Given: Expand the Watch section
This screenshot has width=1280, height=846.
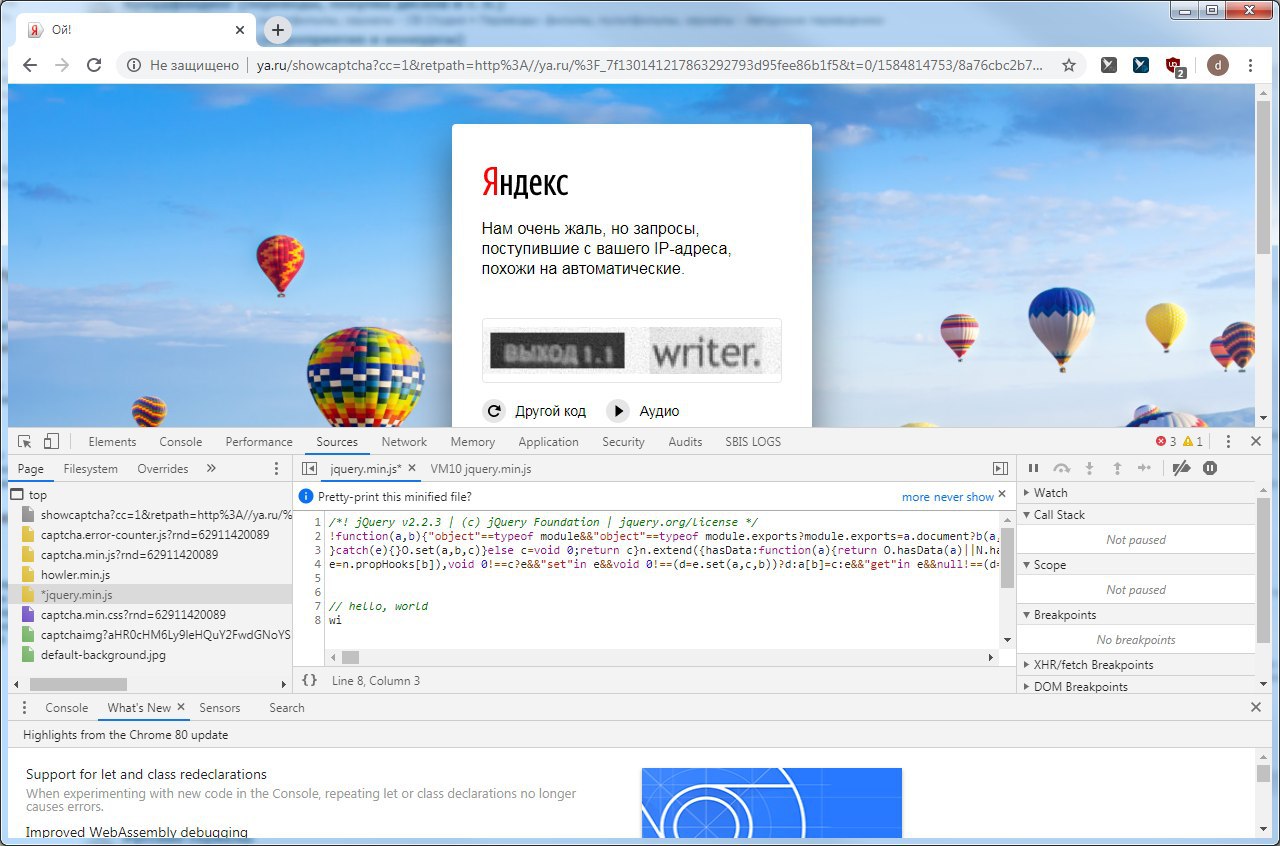Looking at the screenshot, I should click(x=1137, y=492).
